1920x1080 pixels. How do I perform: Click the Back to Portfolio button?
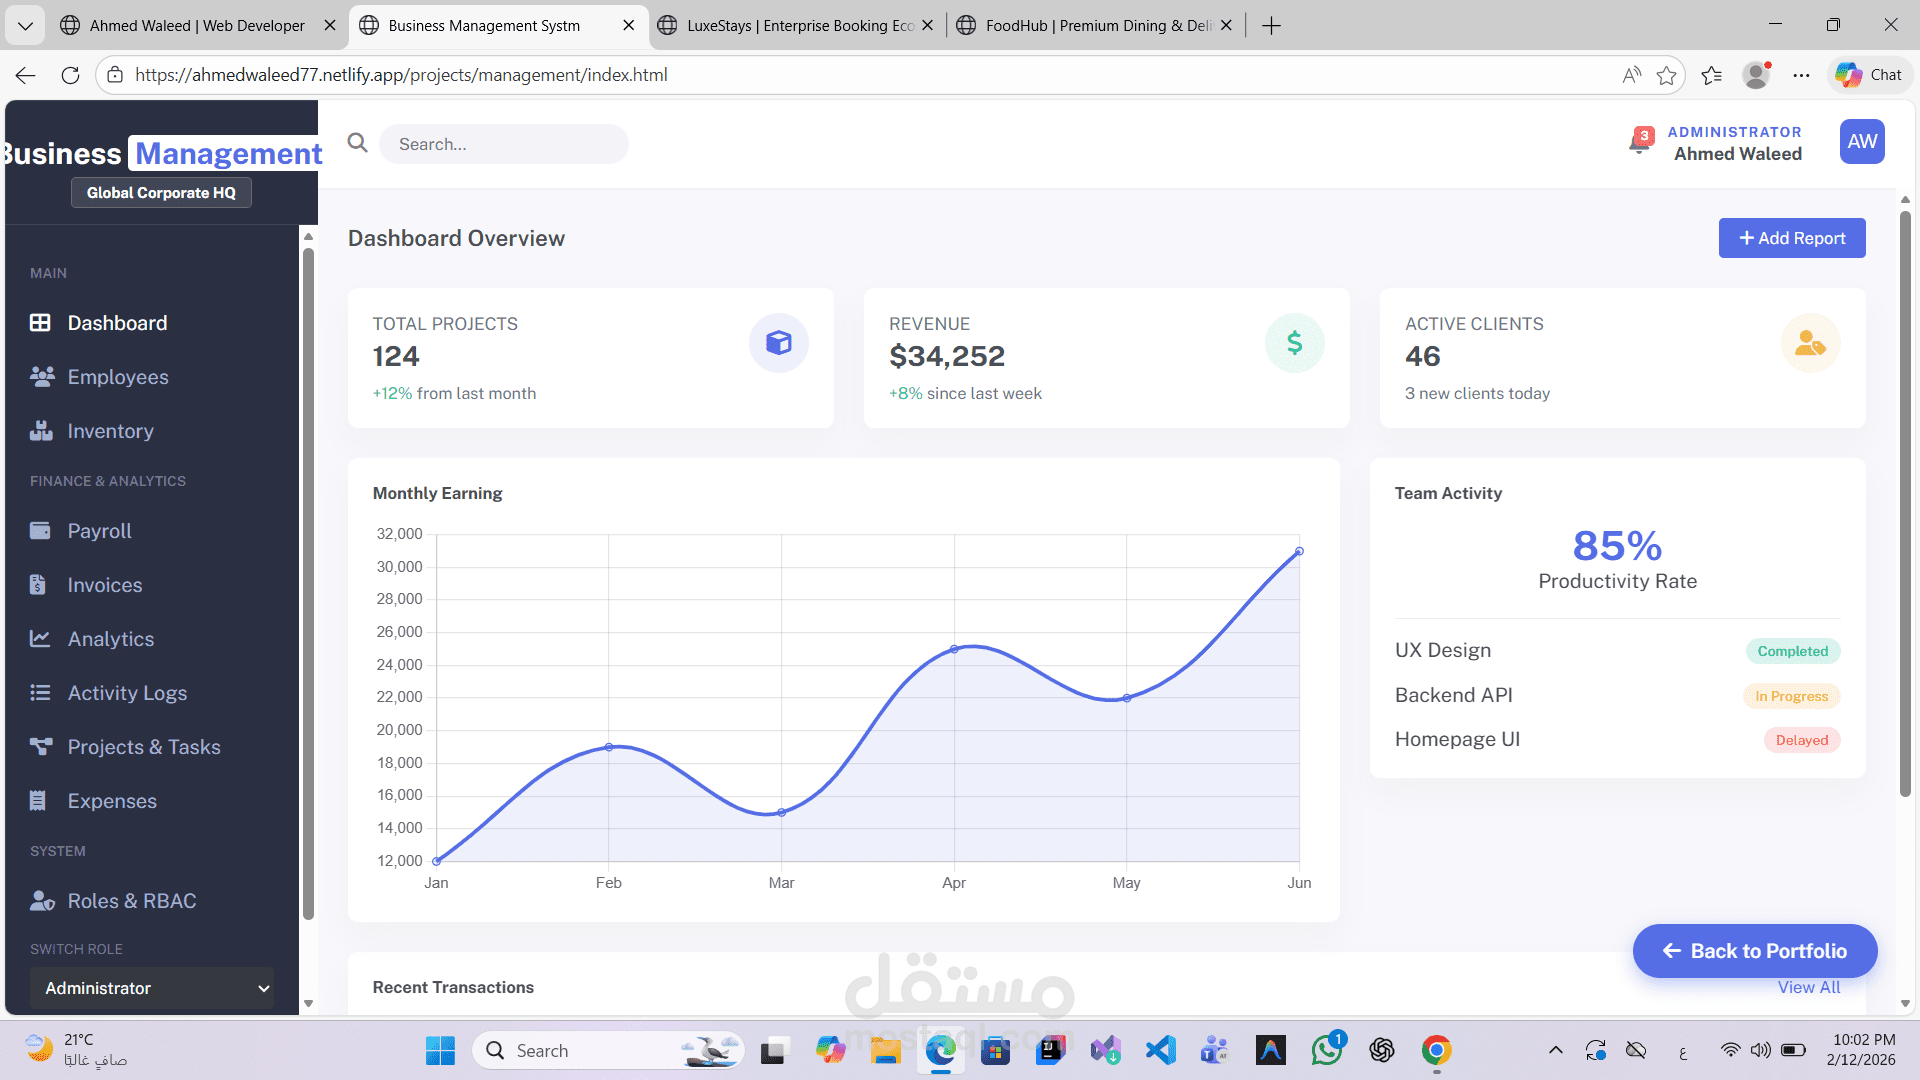pyautogui.click(x=1754, y=951)
